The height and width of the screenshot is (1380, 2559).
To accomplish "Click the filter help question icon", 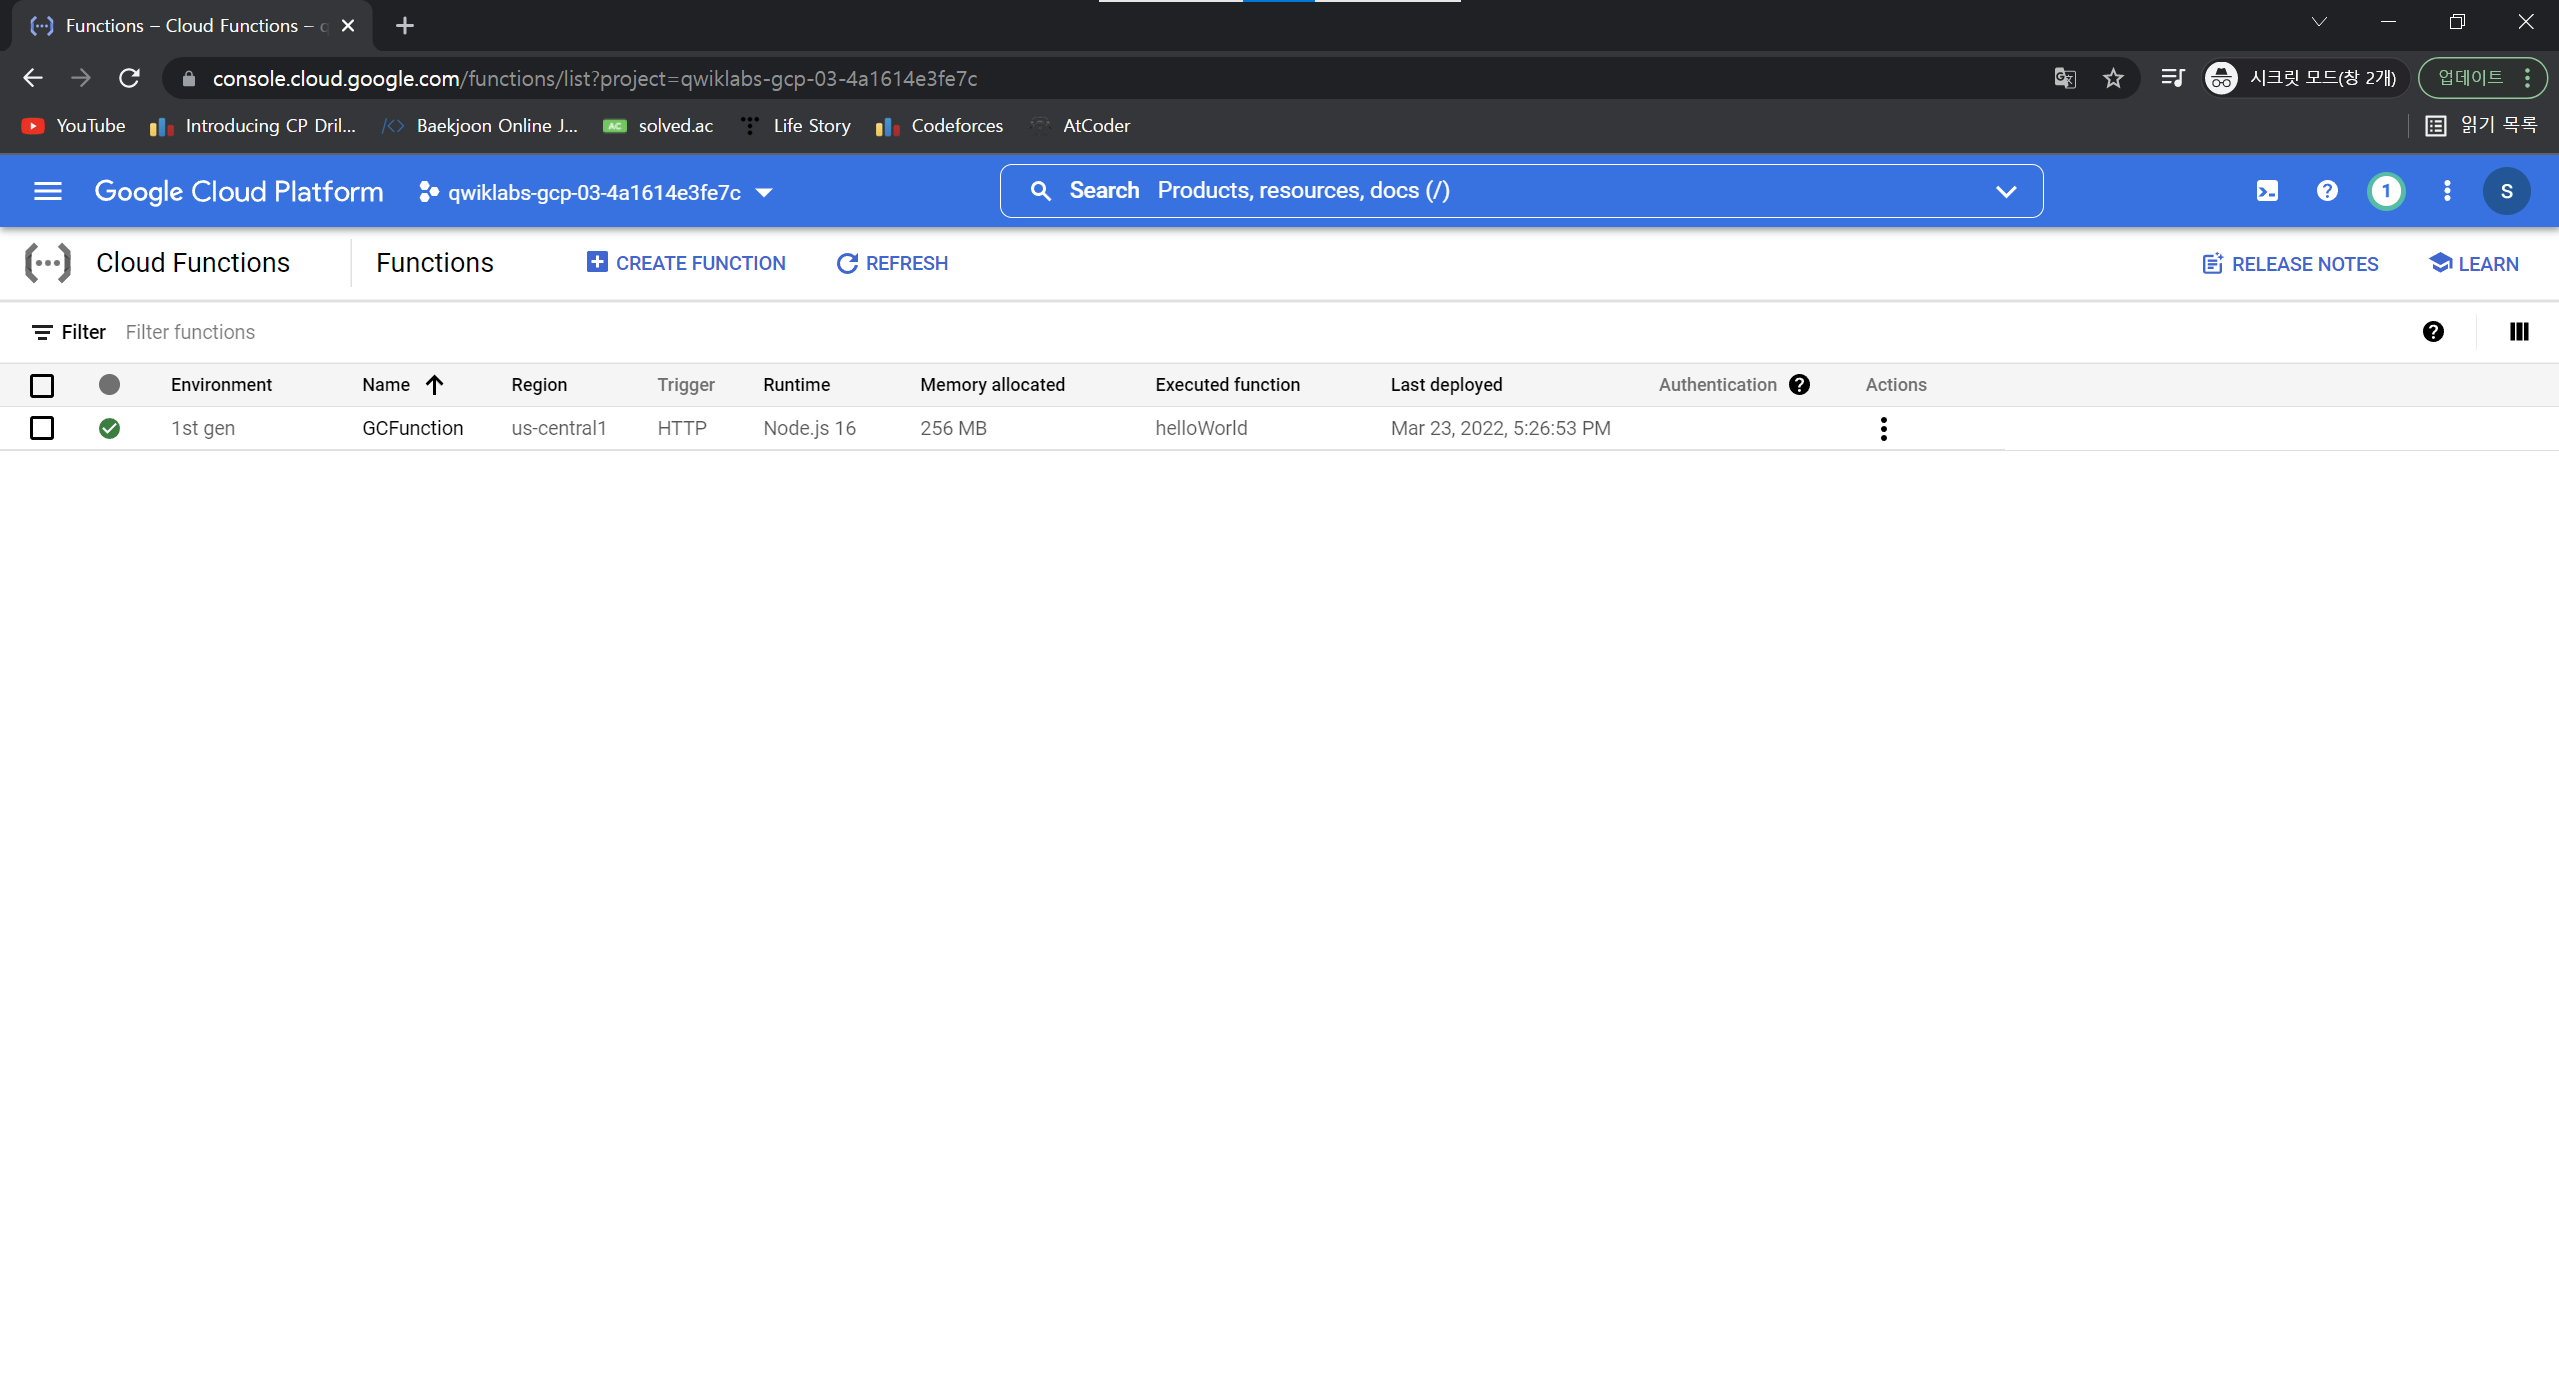I will click(2433, 332).
